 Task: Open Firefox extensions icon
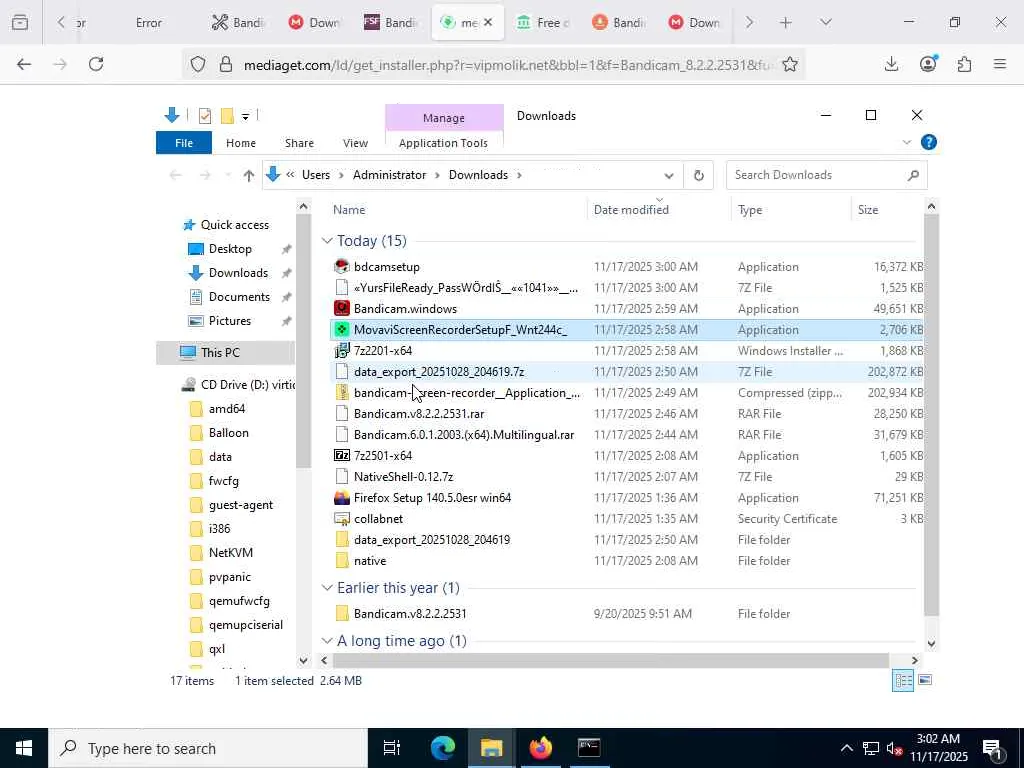pos(964,64)
